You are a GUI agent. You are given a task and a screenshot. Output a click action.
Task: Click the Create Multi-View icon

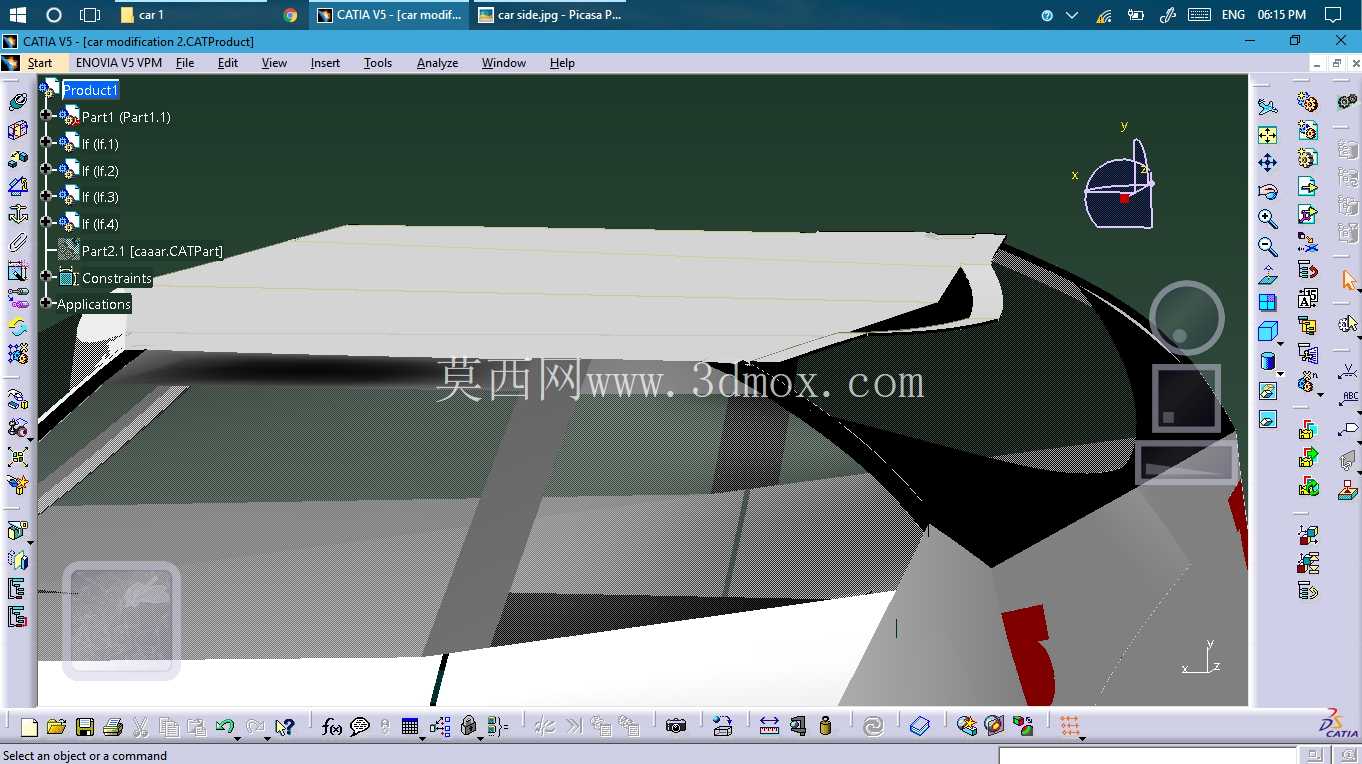pyautogui.click(x=1268, y=303)
